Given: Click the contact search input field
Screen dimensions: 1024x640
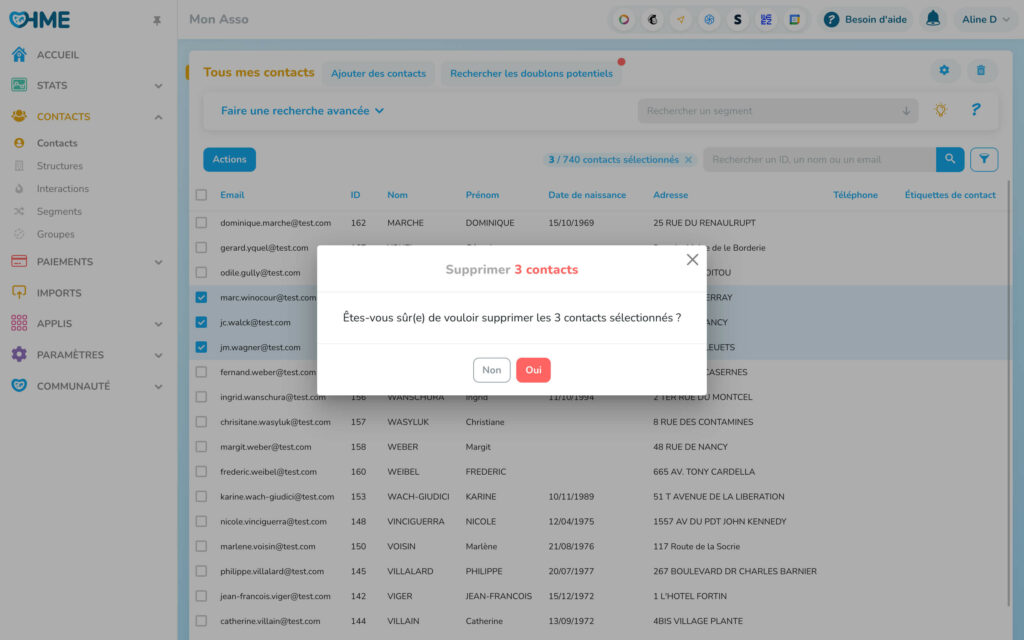Looking at the screenshot, I should pos(820,159).
